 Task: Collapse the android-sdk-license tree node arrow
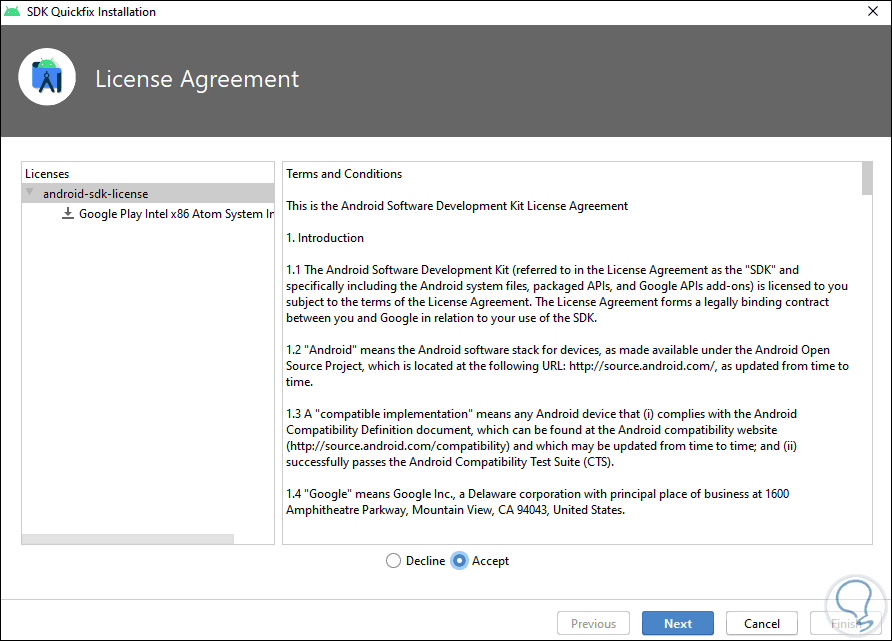30,193
